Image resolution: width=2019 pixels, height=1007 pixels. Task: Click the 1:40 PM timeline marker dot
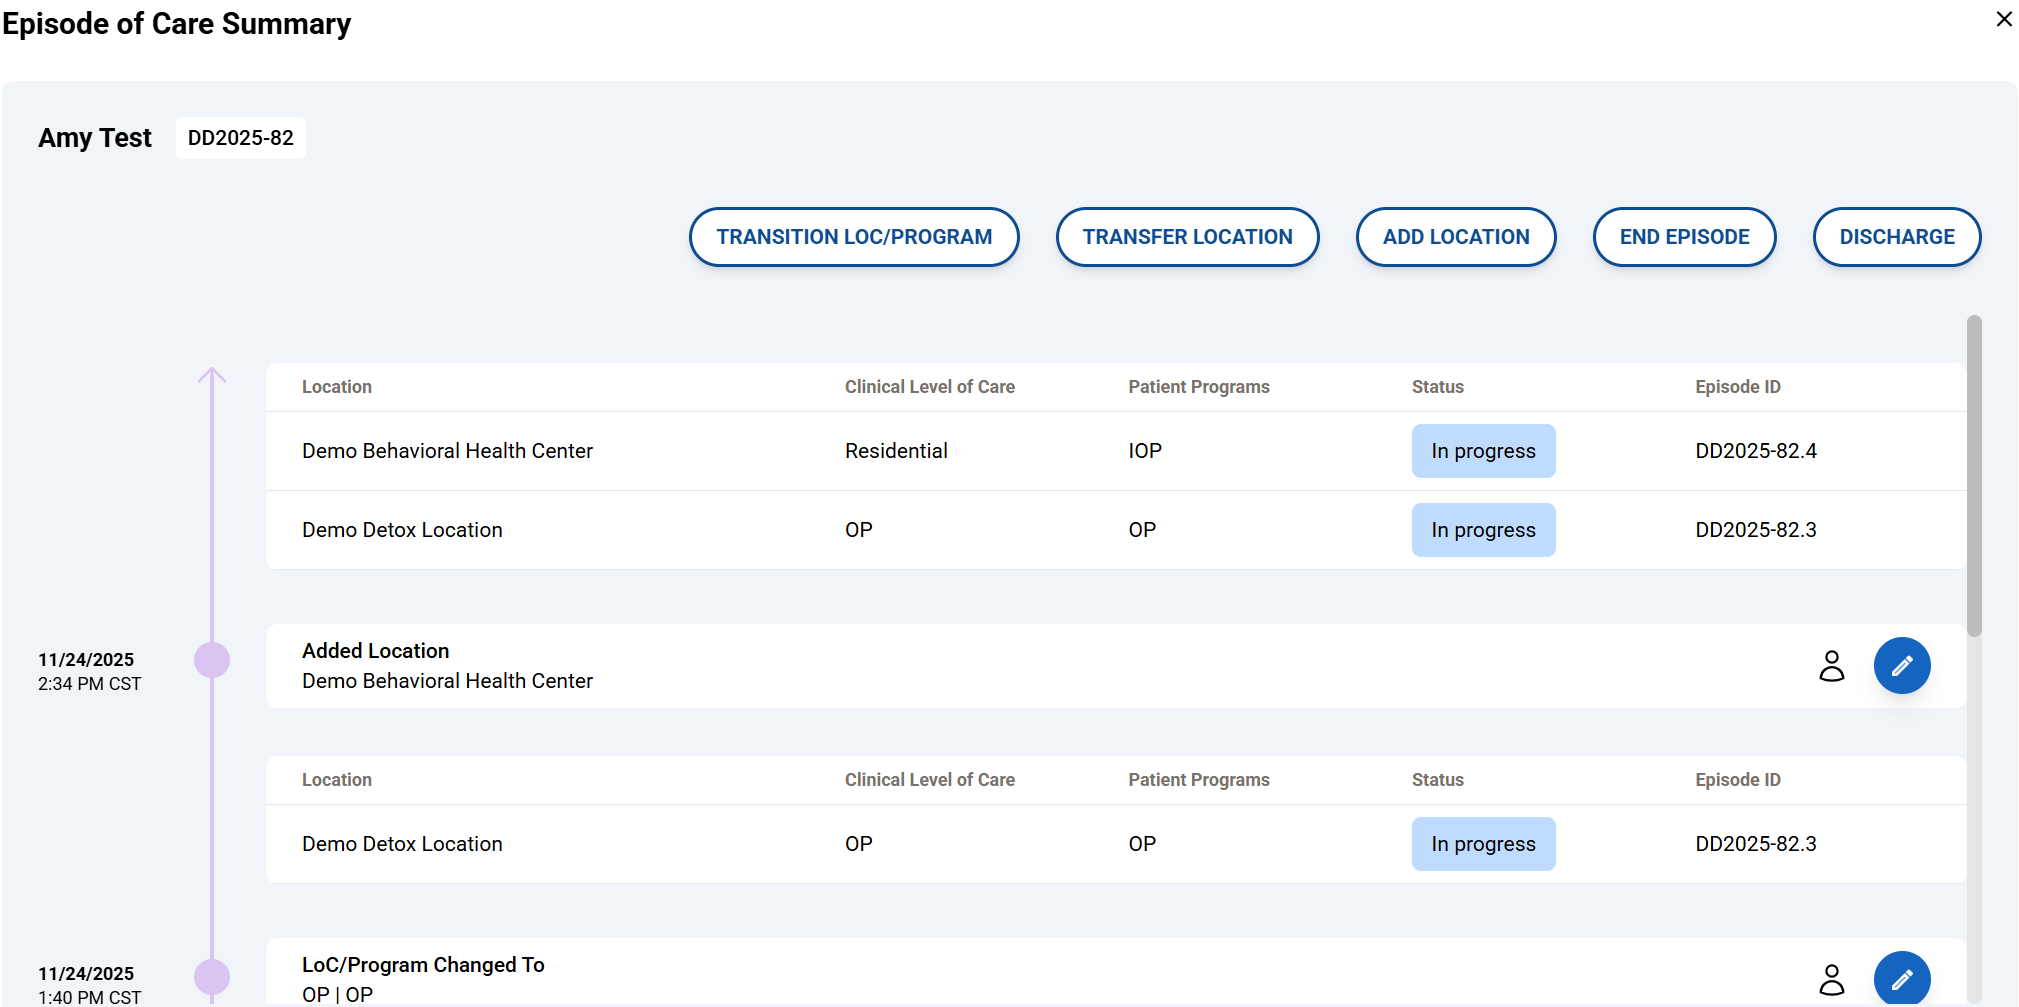(212, 977)
